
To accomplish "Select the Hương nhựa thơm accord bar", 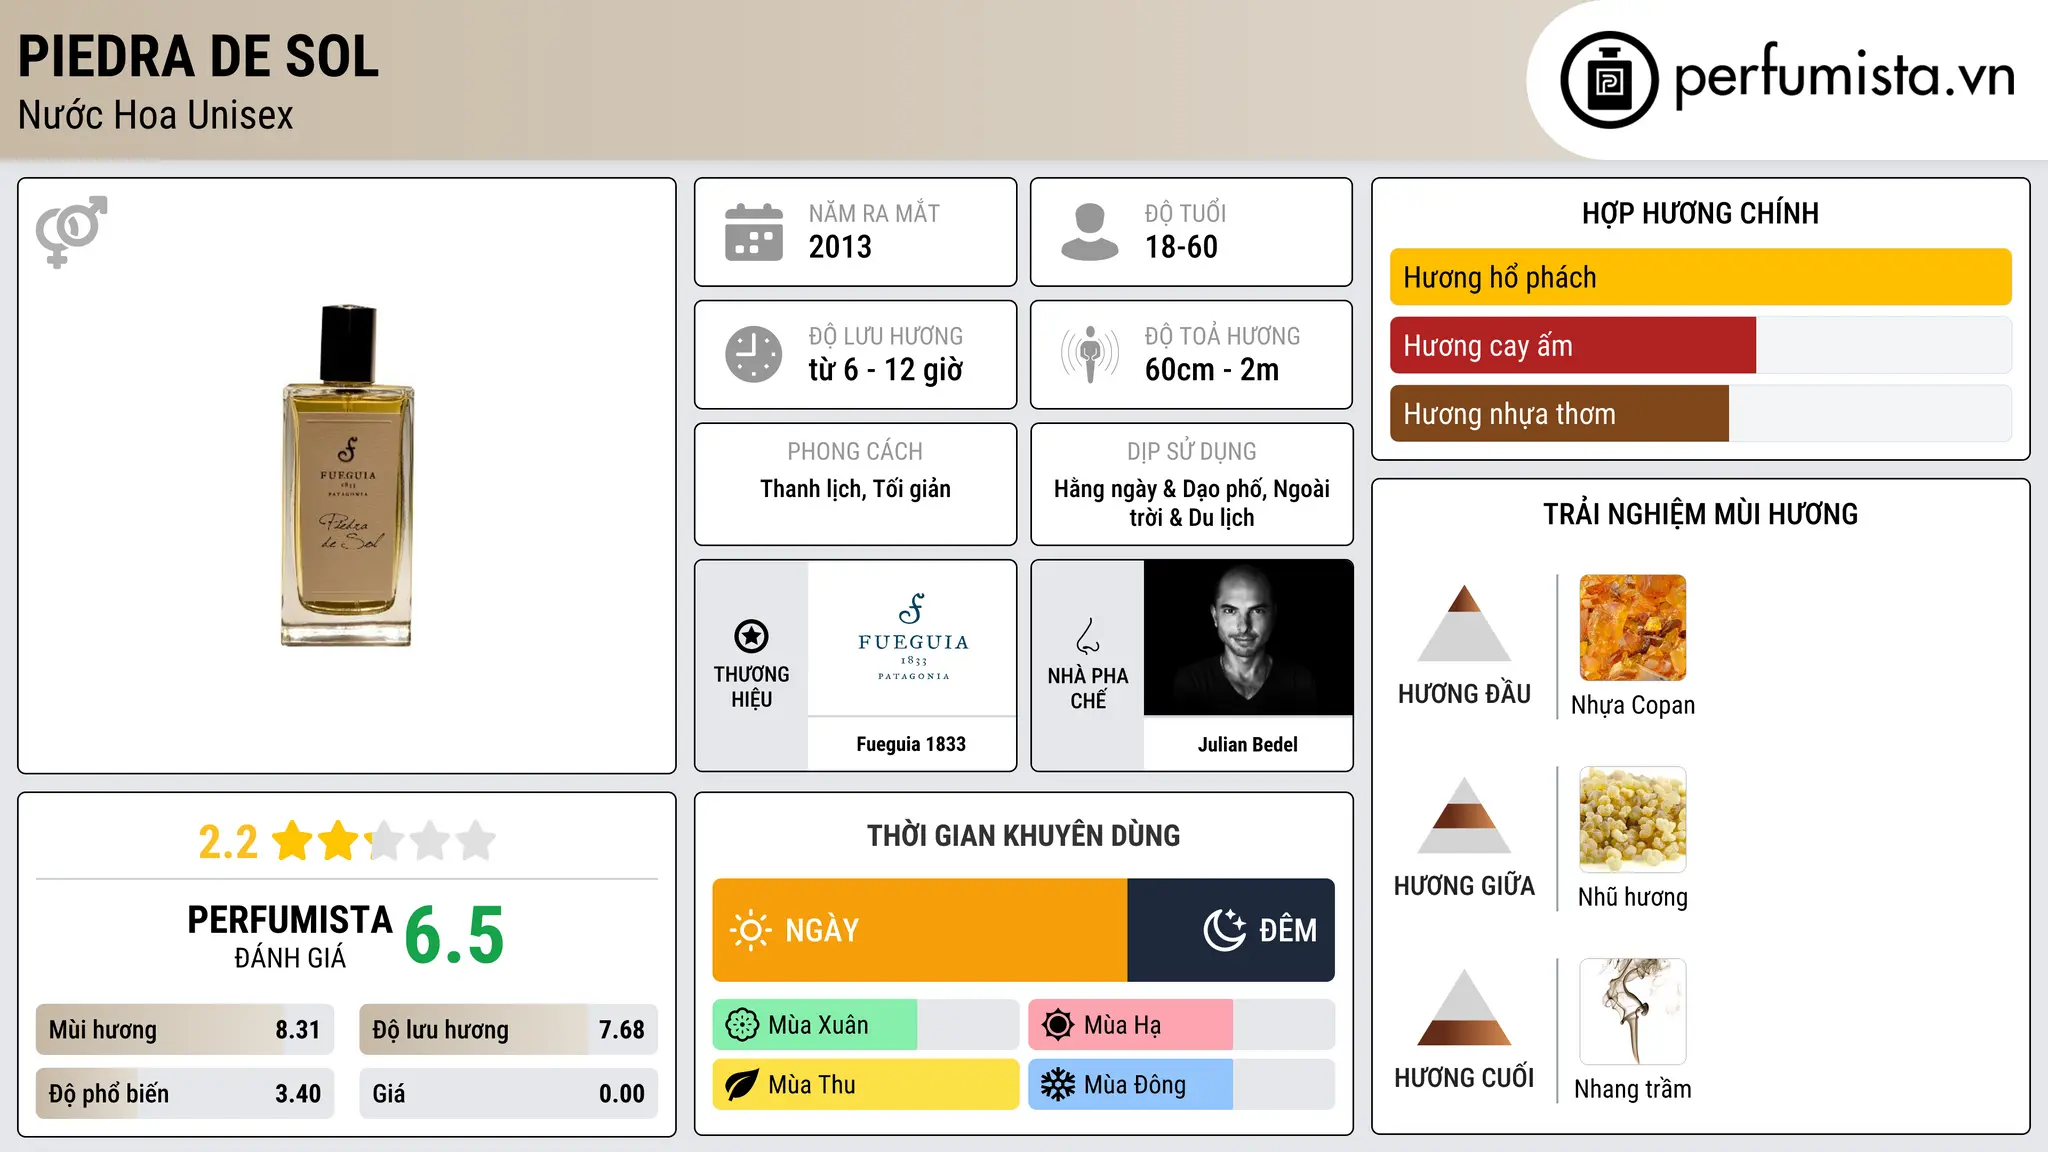I will pos(1700,413).
